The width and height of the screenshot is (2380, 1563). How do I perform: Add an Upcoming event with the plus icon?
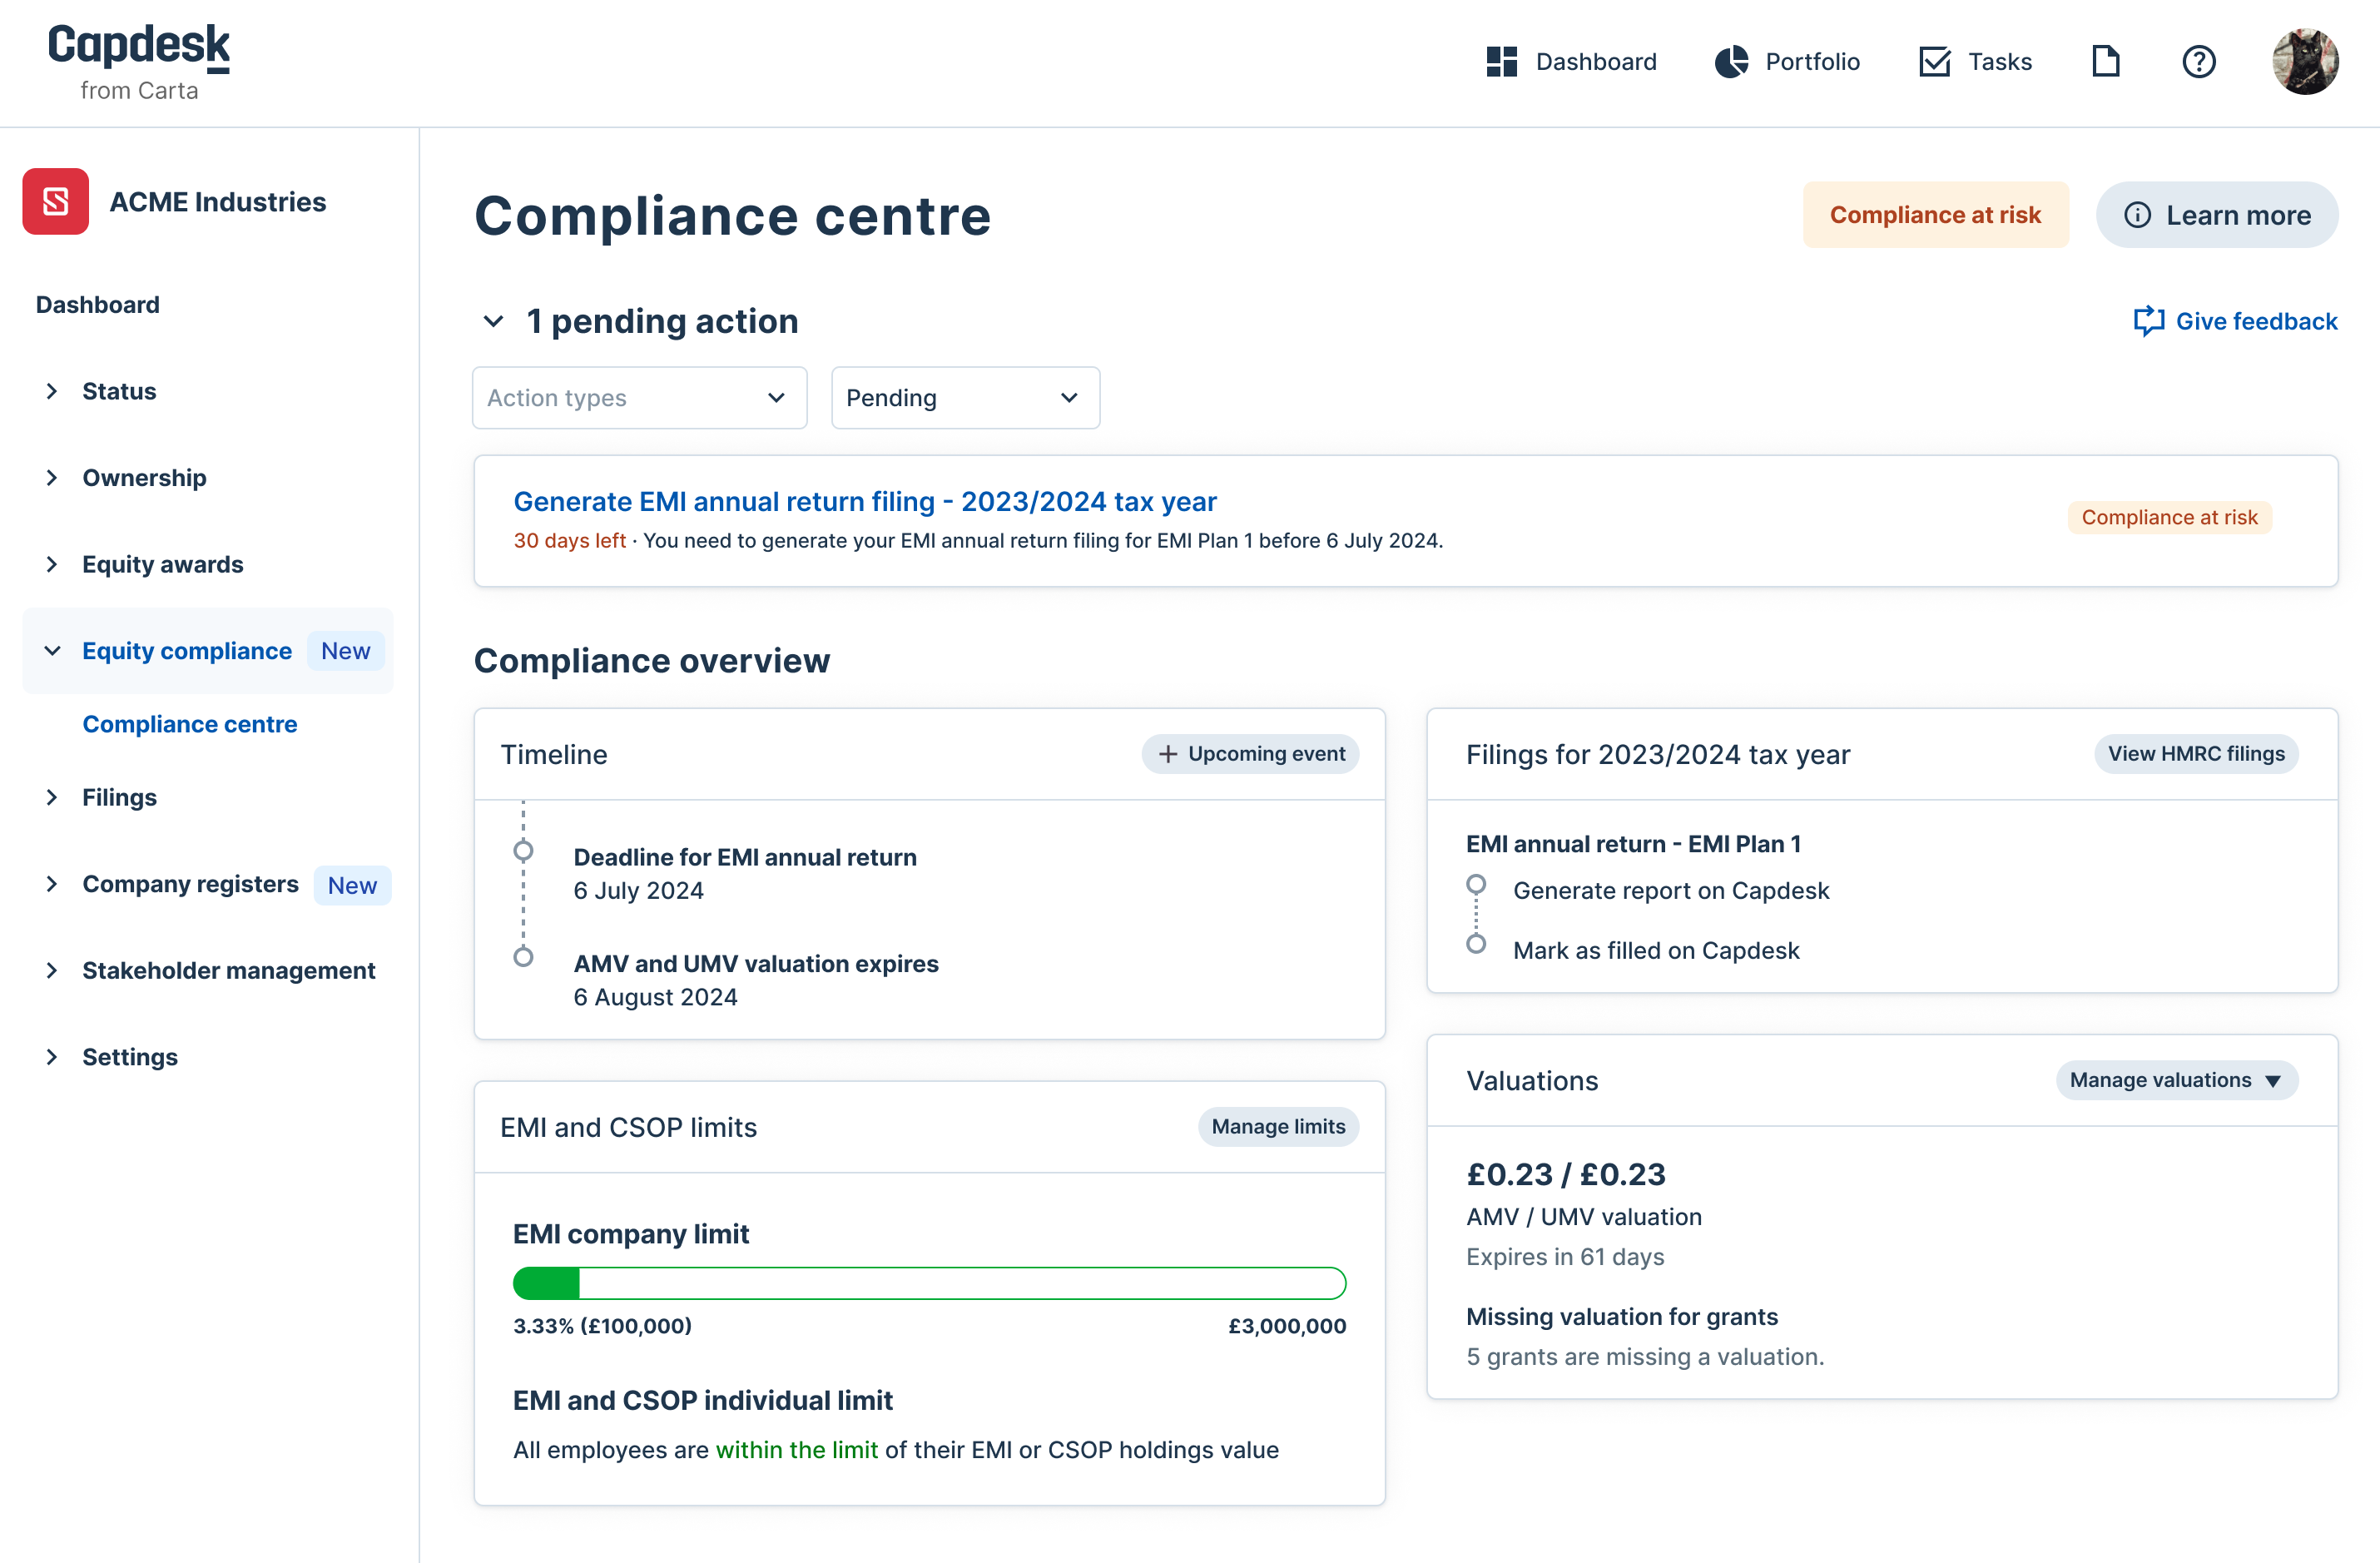1166,753
